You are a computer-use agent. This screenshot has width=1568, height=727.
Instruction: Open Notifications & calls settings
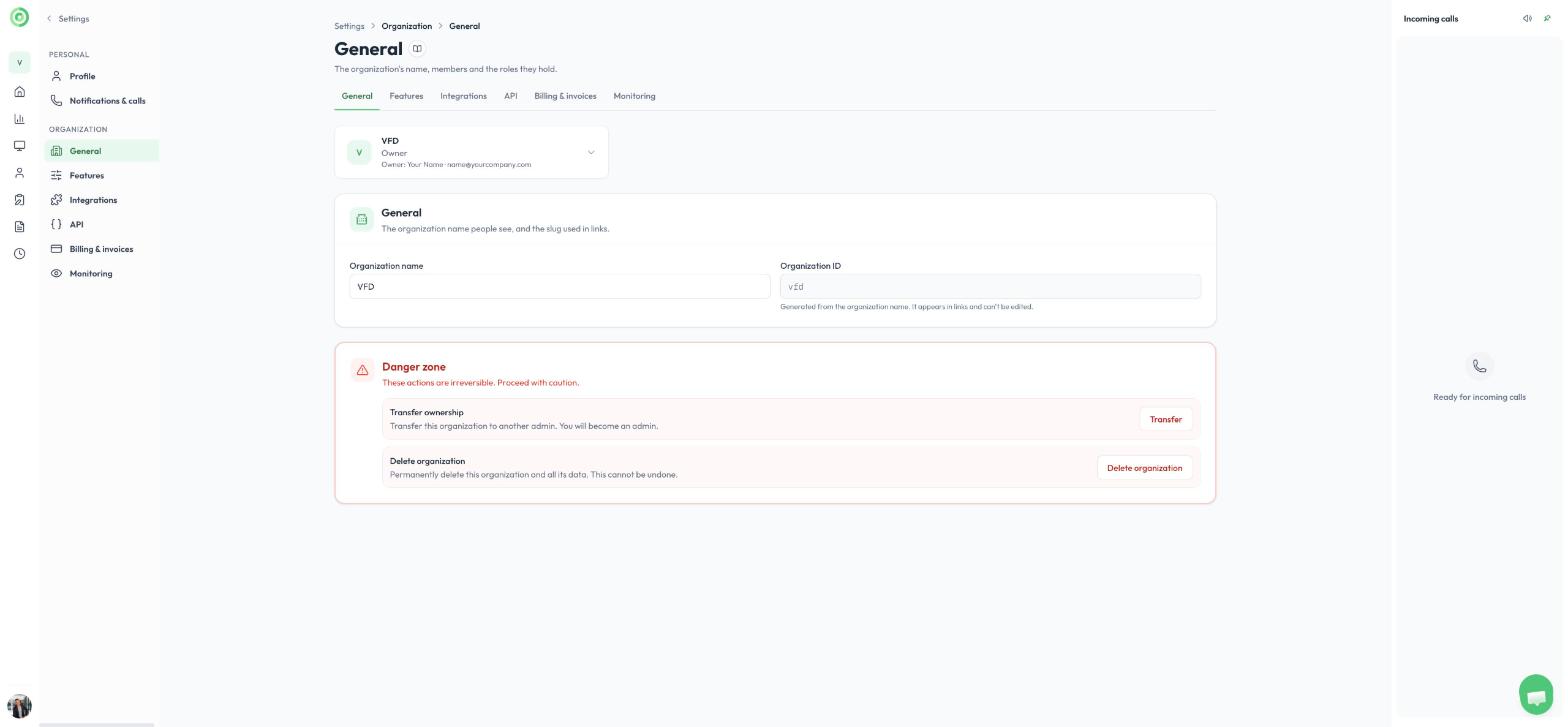[101, 101]
